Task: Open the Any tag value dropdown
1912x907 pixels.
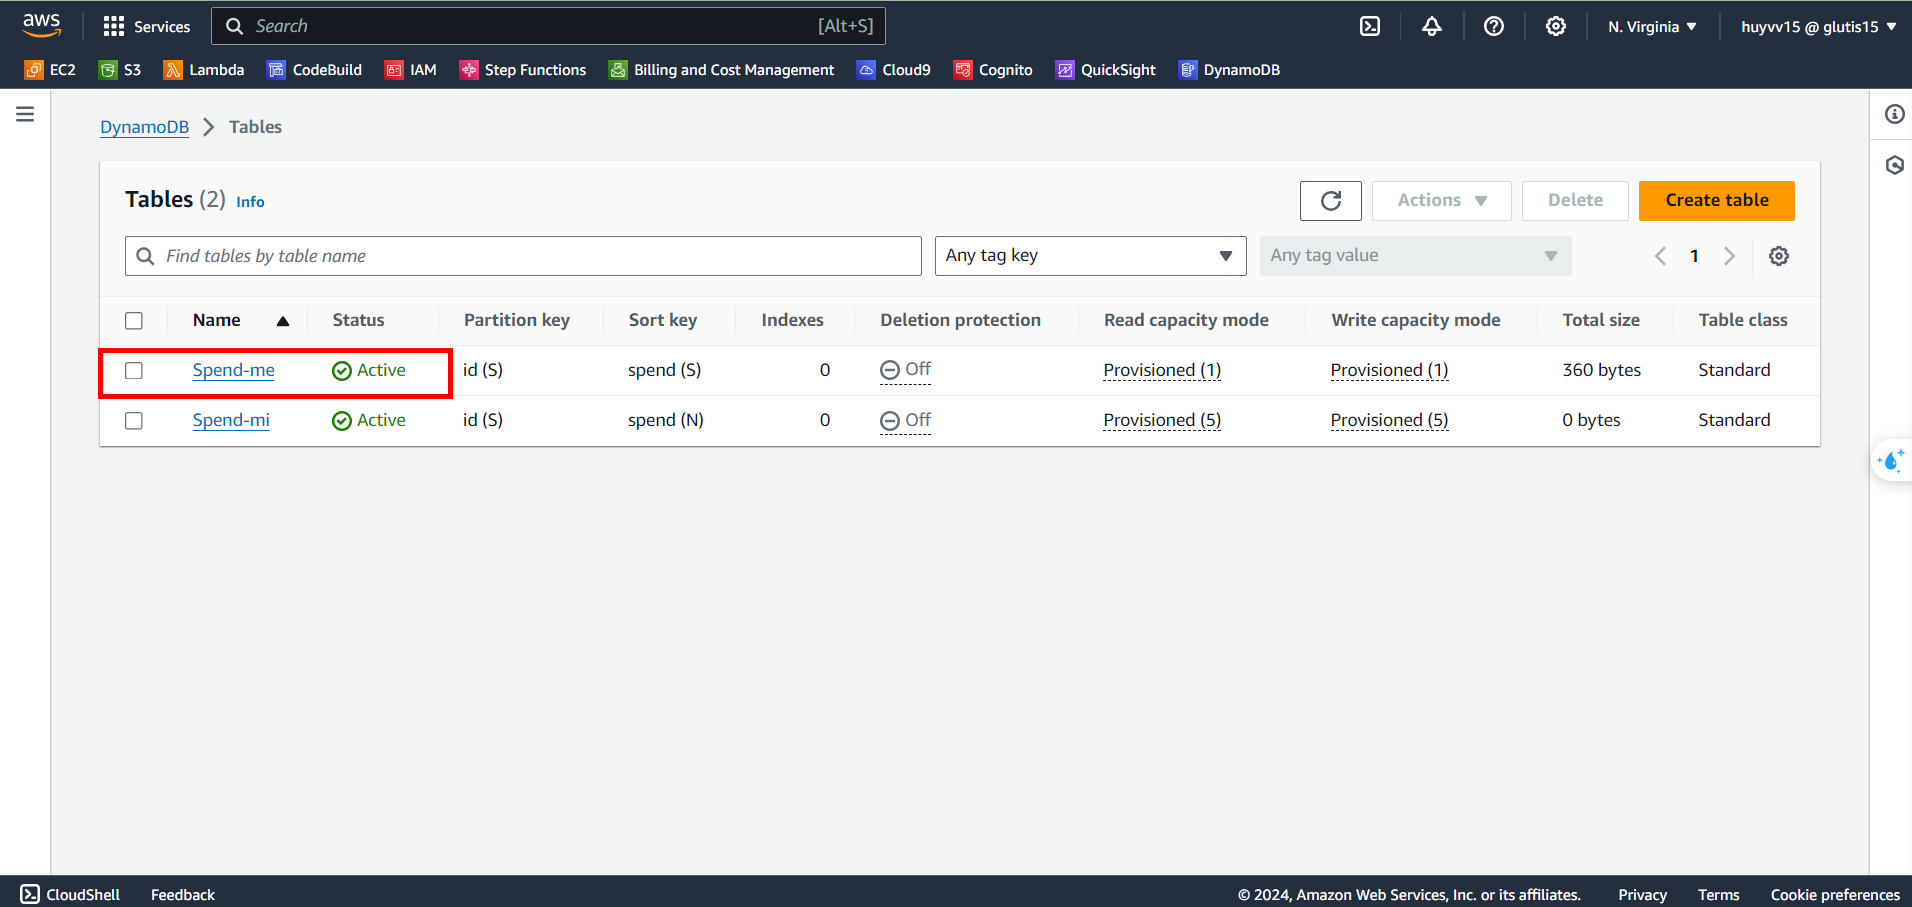Action: click(1416, 256)
